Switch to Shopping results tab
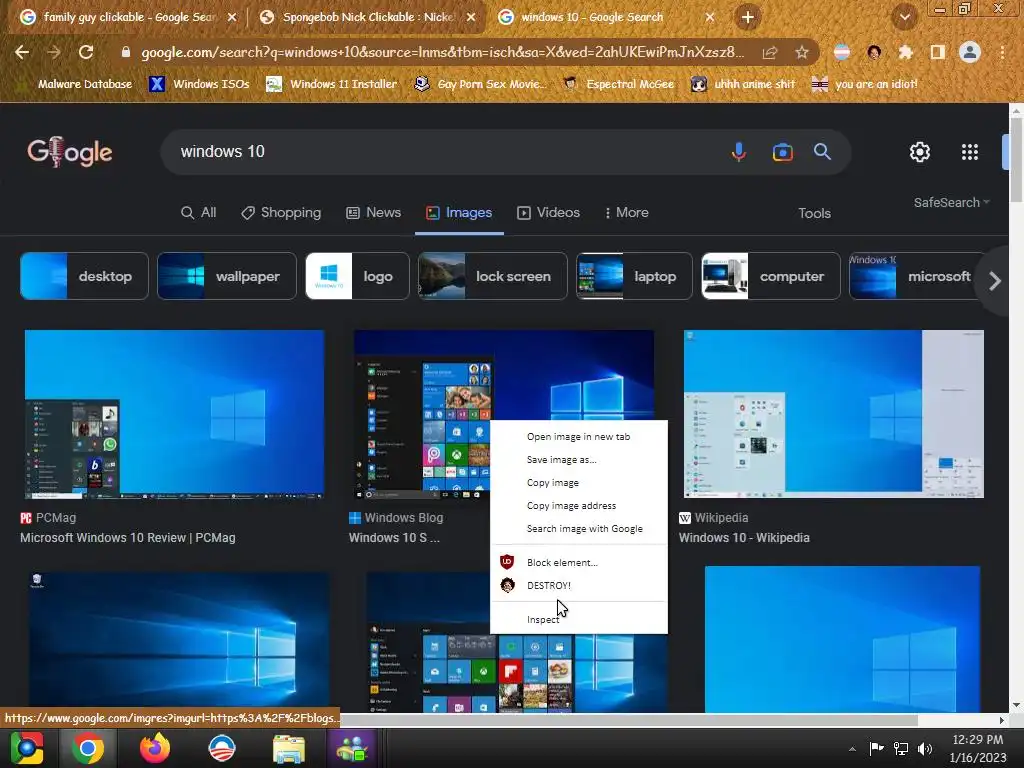The width and height of the screenshot is (1024, 768). pyautogui.click(x=281, y=212)
